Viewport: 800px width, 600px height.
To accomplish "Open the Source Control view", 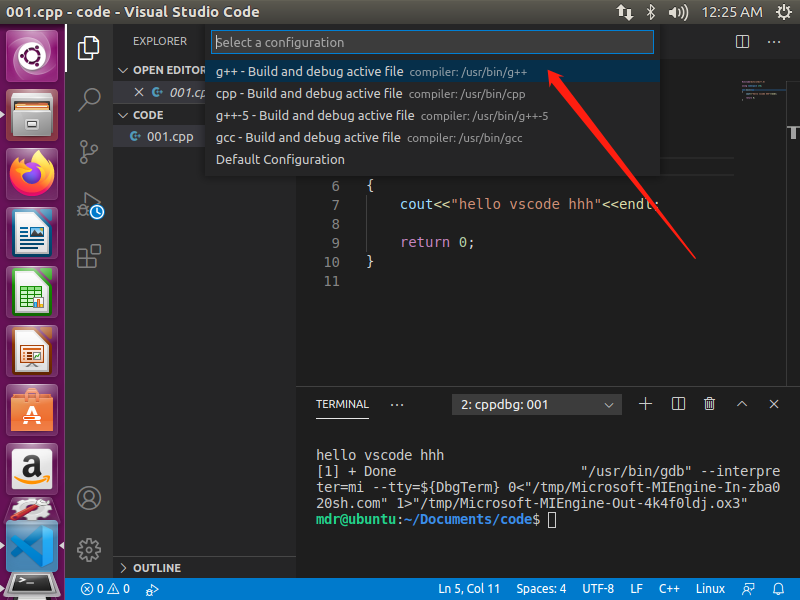I will click(x=89, y=152).
